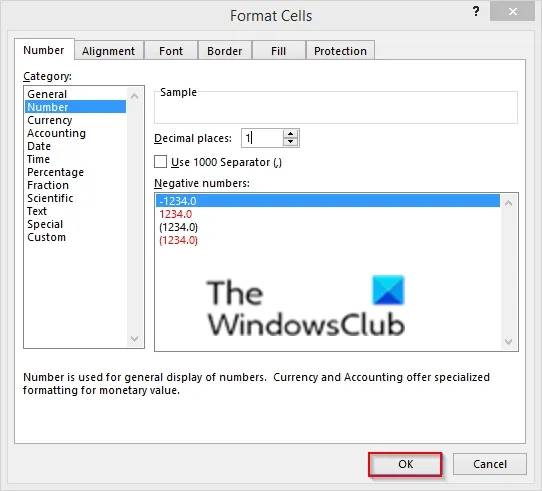Click Category list scroll down arrow
The width and height of the screenshot is (542, 491).
coord(134,339)
